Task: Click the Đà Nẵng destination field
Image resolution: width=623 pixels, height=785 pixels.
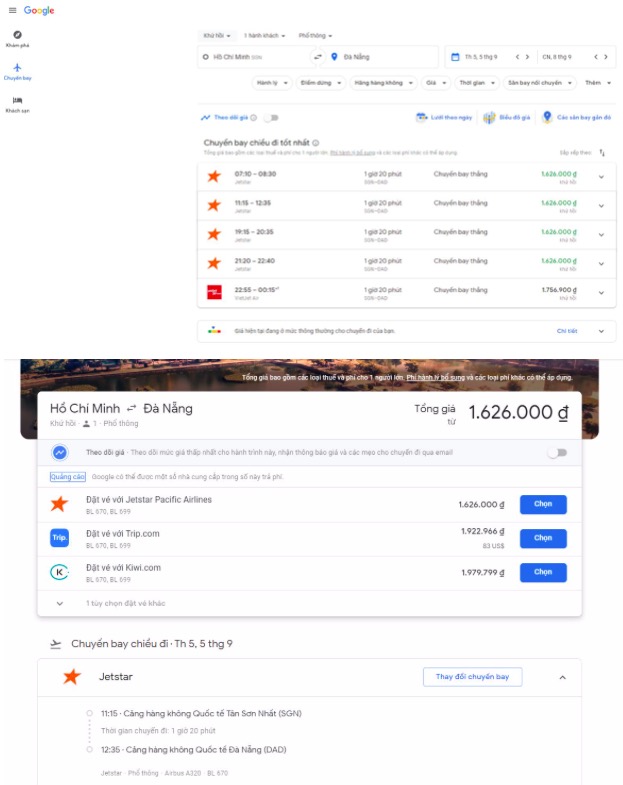Action: click(x=383, y=57)
